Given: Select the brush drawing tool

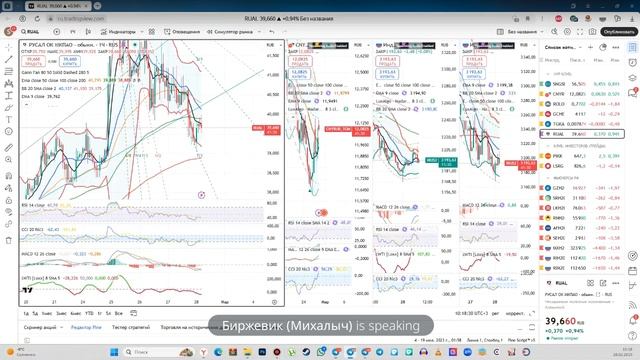Looking at the screenshot, I should (9, 108).
